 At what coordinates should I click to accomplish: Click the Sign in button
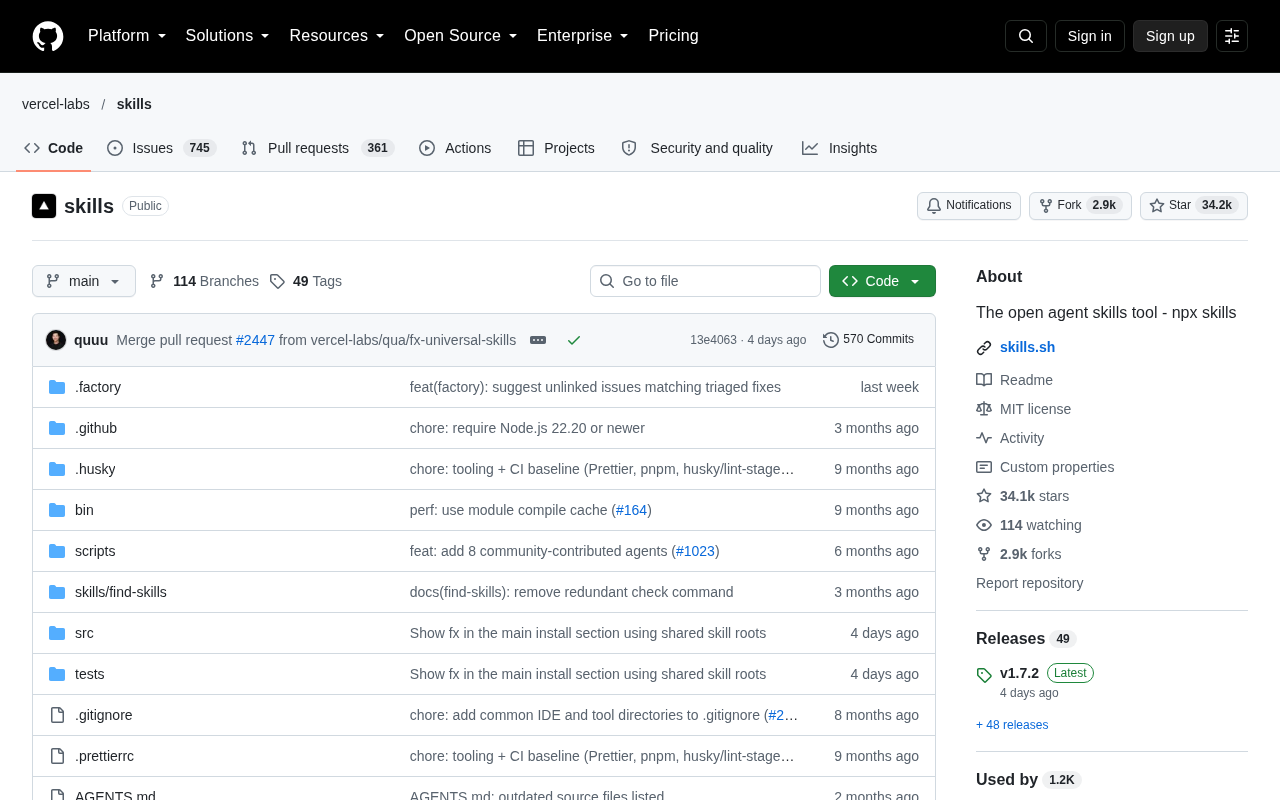[x=1090, y=36]
